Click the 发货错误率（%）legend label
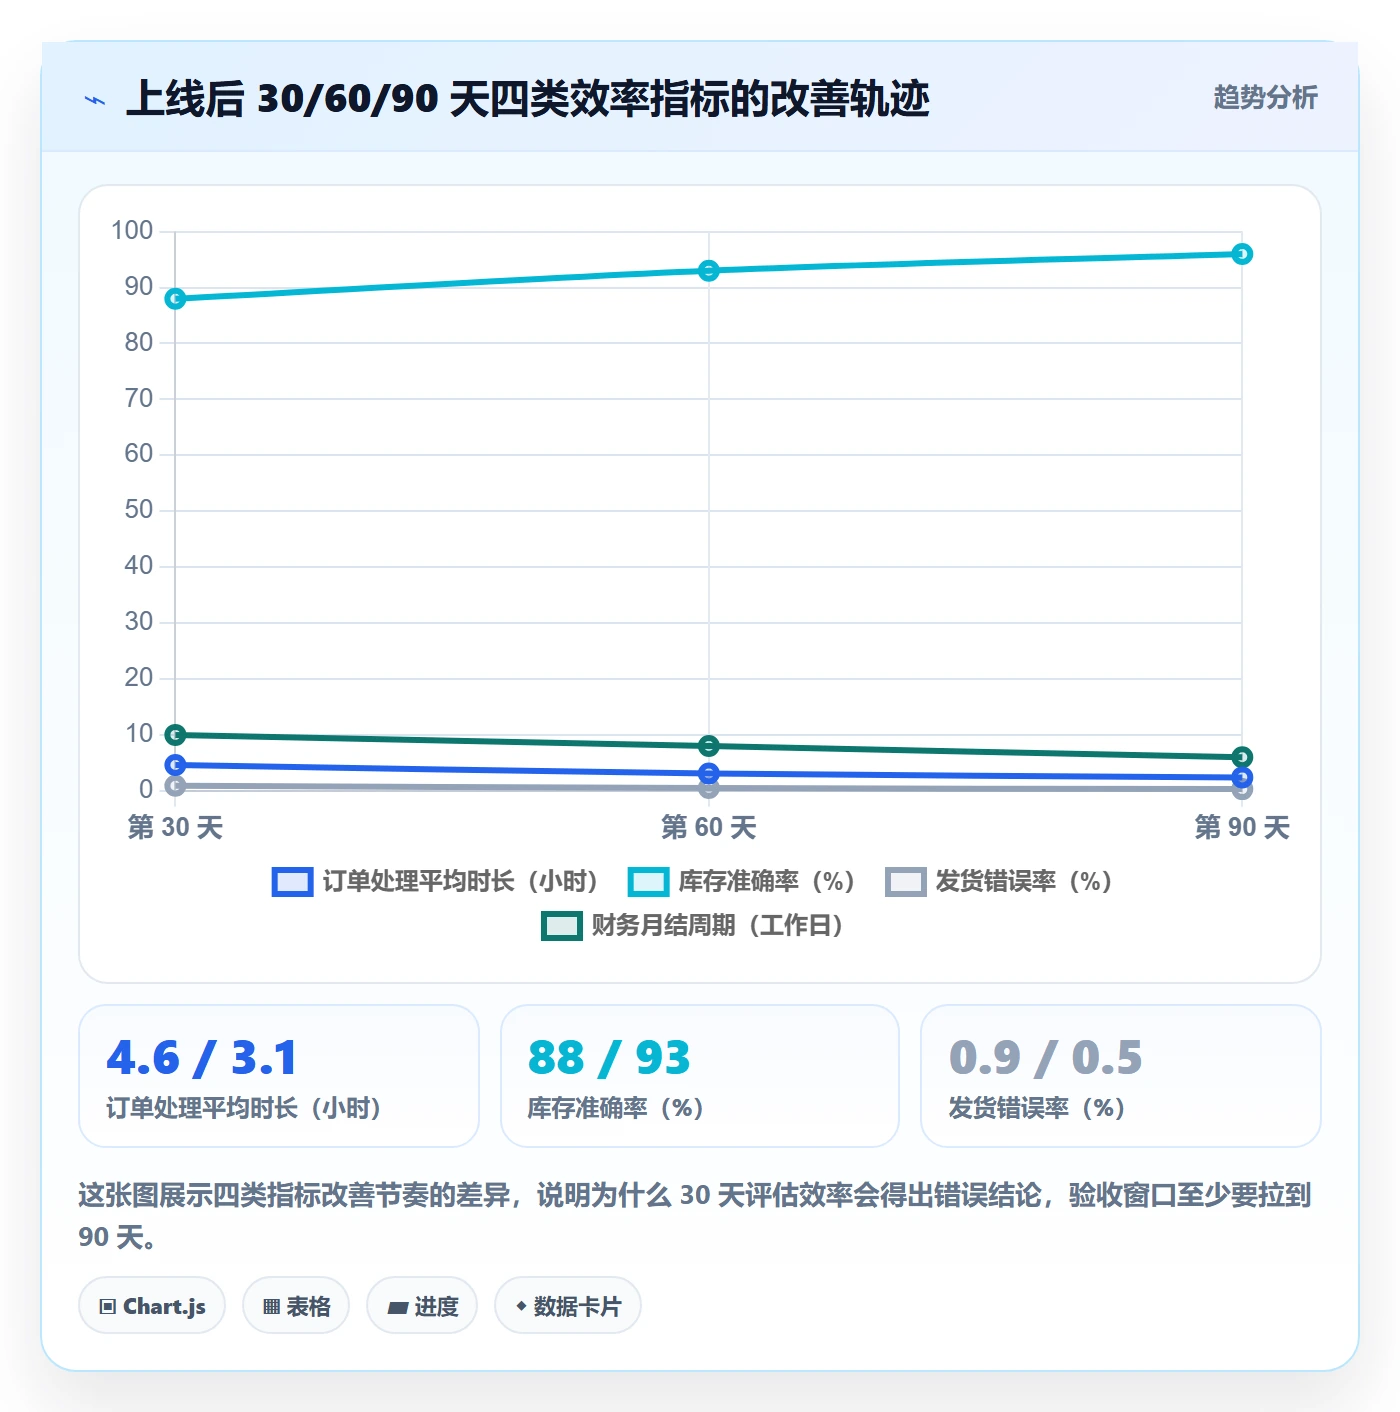 click(1024, 882)
